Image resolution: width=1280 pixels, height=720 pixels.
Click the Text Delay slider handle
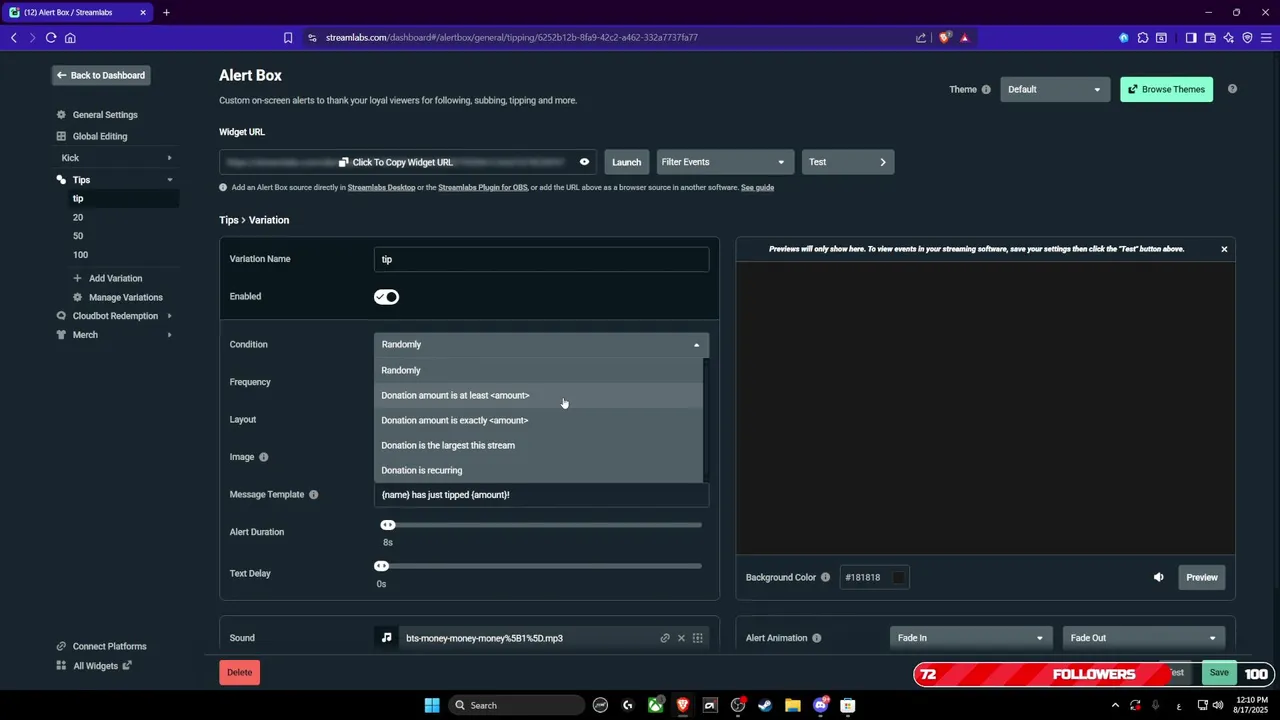click(381, 566)
